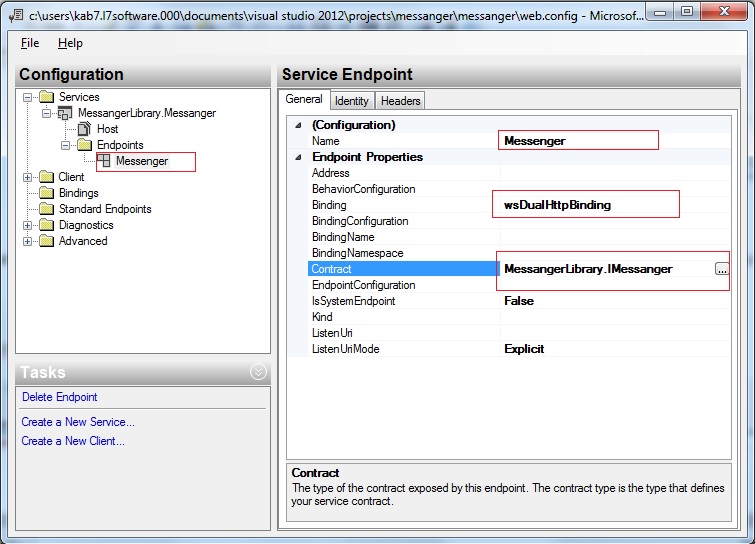755x544 pixels.
Task: Click the Client folder icon
Action: [x=46, y=177]
